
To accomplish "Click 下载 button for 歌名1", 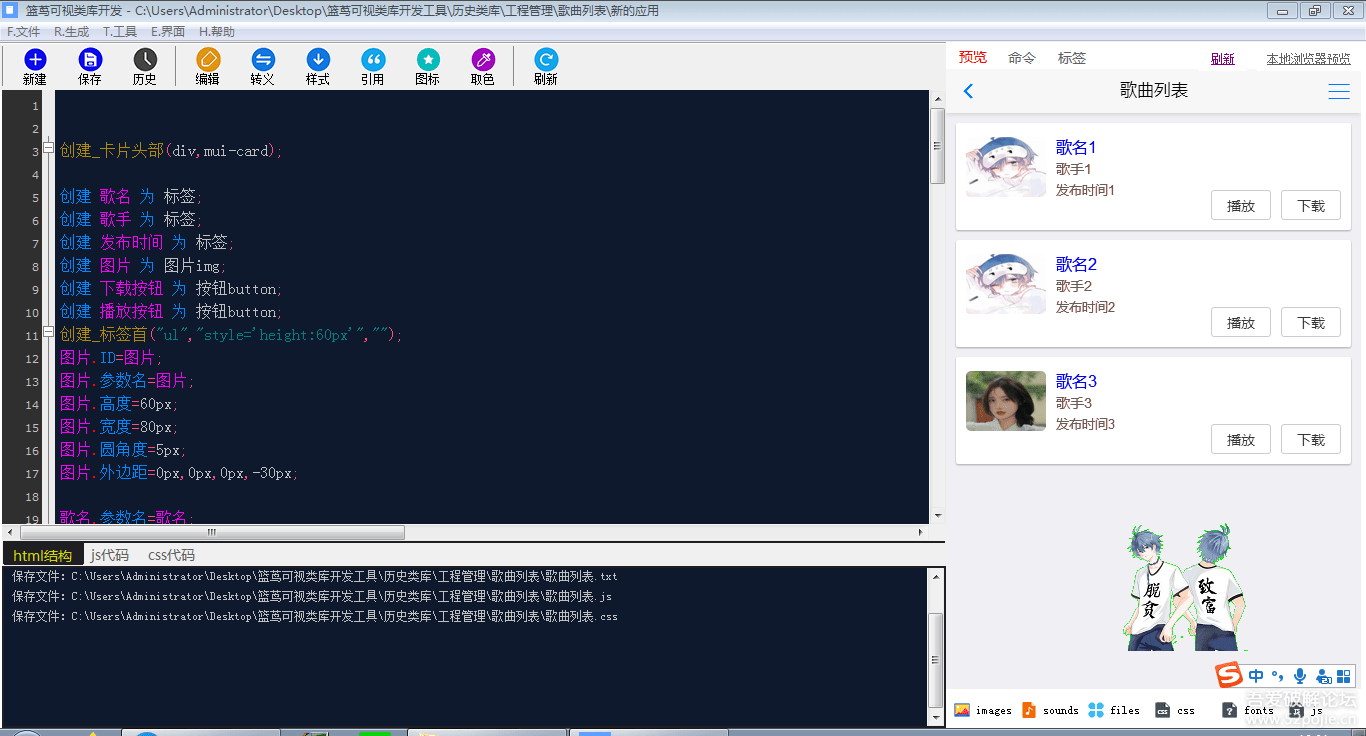I will [x=1311, y=206].
